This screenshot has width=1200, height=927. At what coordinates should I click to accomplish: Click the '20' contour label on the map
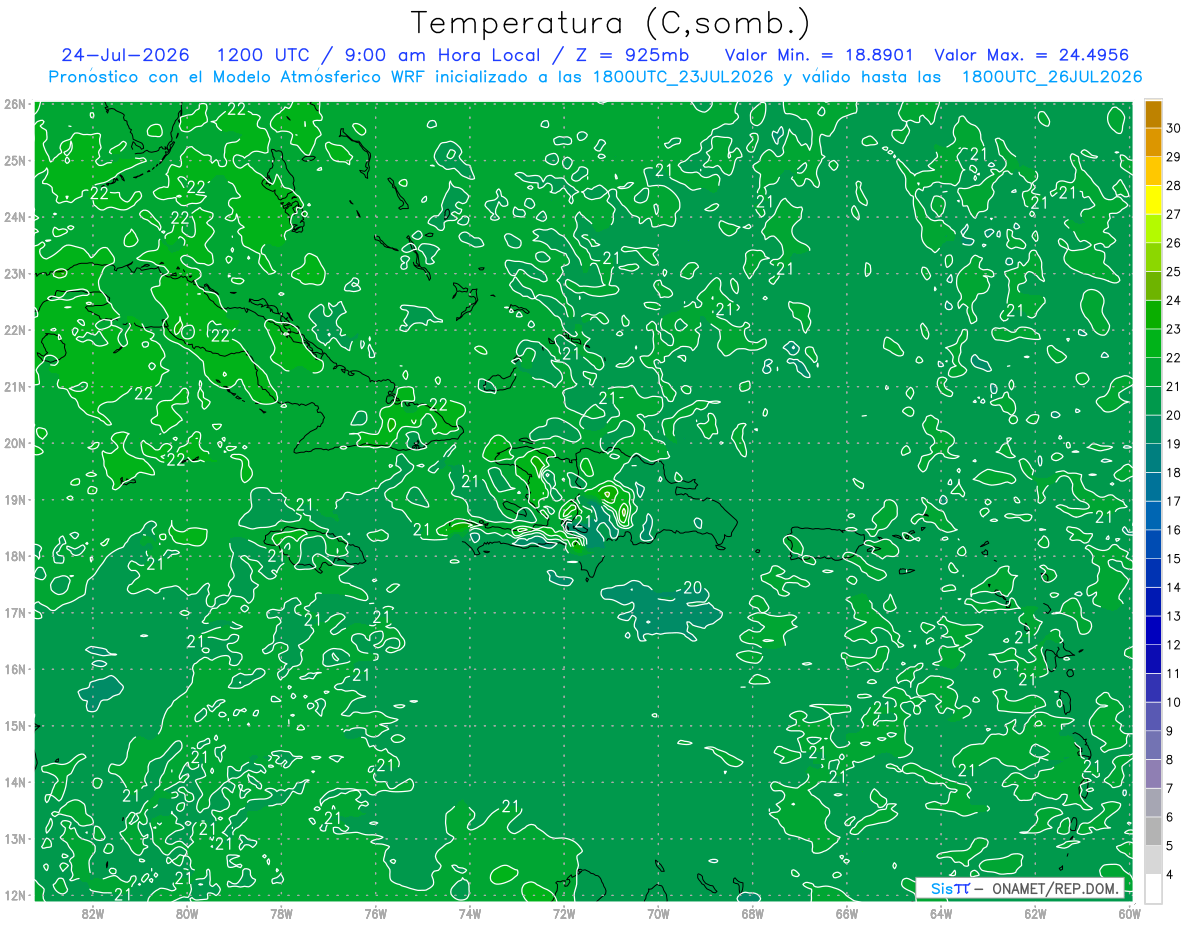(692, 588)
